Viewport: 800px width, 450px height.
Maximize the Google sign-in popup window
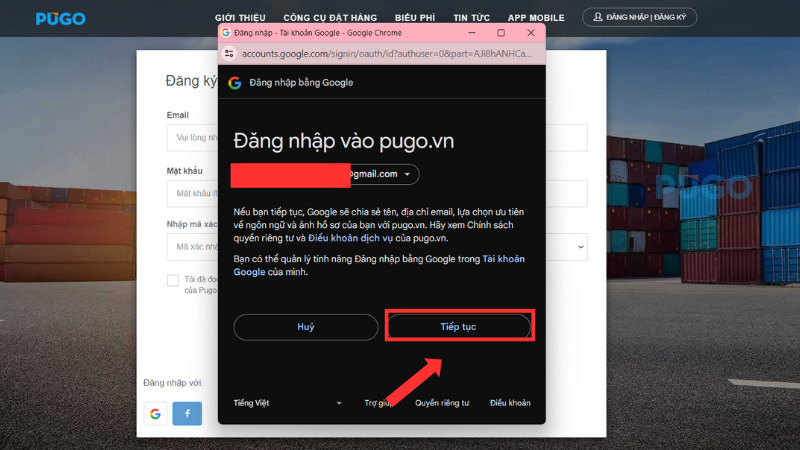click(x=501, y=32)
